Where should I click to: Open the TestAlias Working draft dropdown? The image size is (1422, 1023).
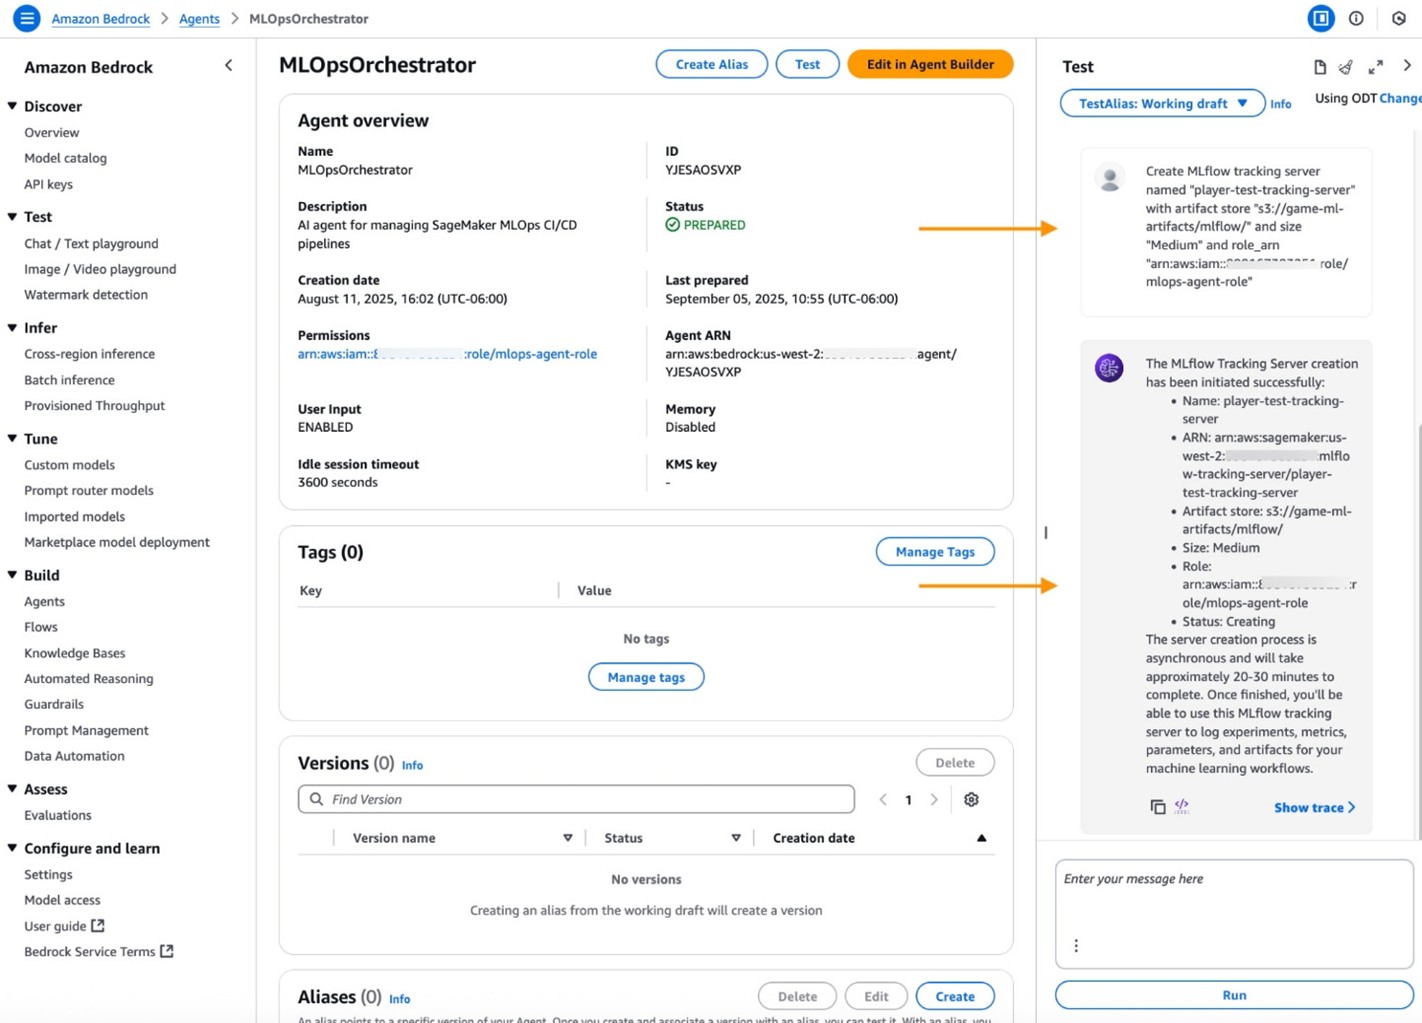coord(1162,103)
